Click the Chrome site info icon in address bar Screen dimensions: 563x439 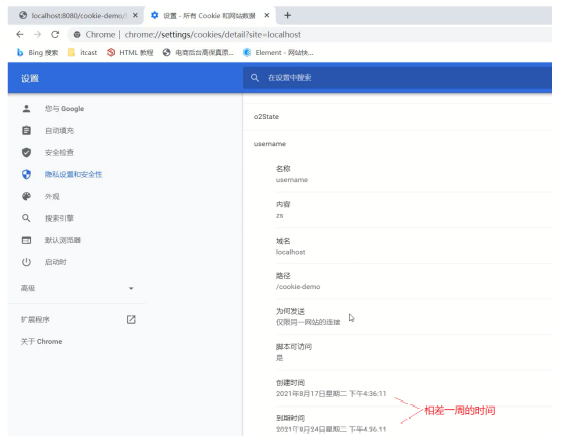click(x=77, y=35)
